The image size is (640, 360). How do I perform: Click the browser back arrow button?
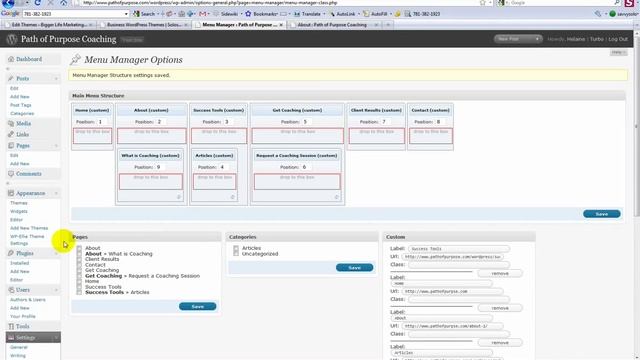click(x=8, y=3)
